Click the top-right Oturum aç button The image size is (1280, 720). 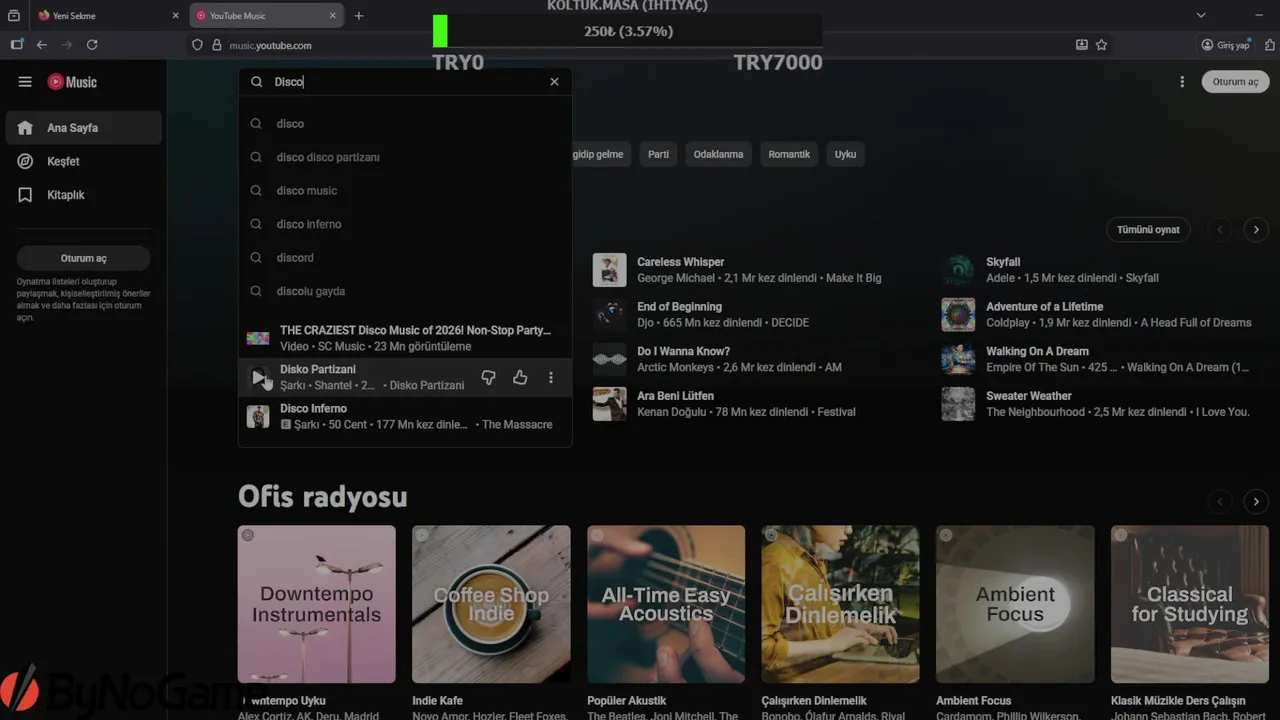click(x=1235, y=82)
